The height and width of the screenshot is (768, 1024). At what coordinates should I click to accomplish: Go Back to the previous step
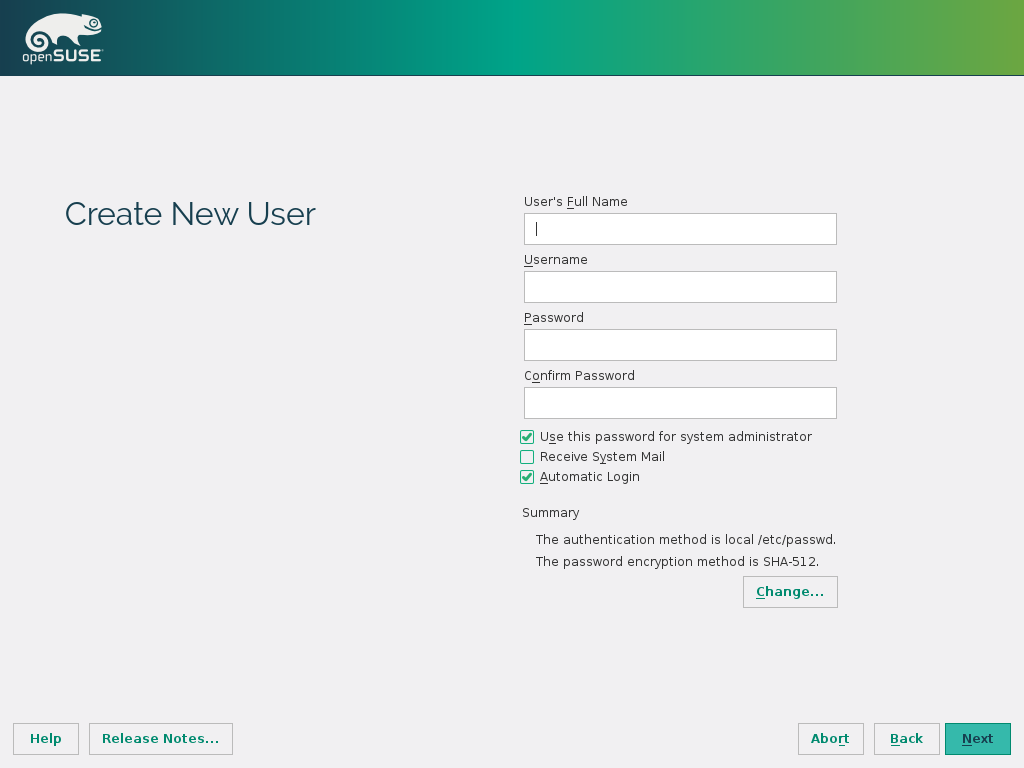pyautogui.click(x=906, y=739)
